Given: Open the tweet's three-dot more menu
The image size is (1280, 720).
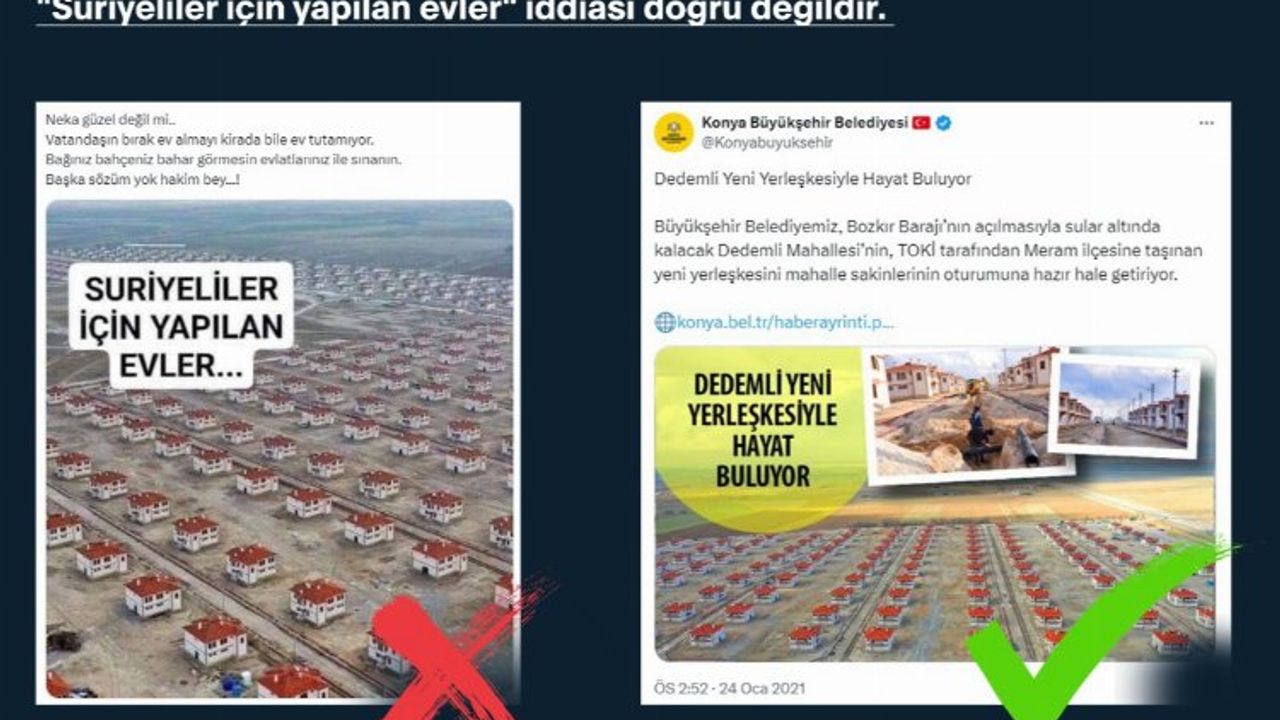Looking at the screenshot, I should point(1207,123).
